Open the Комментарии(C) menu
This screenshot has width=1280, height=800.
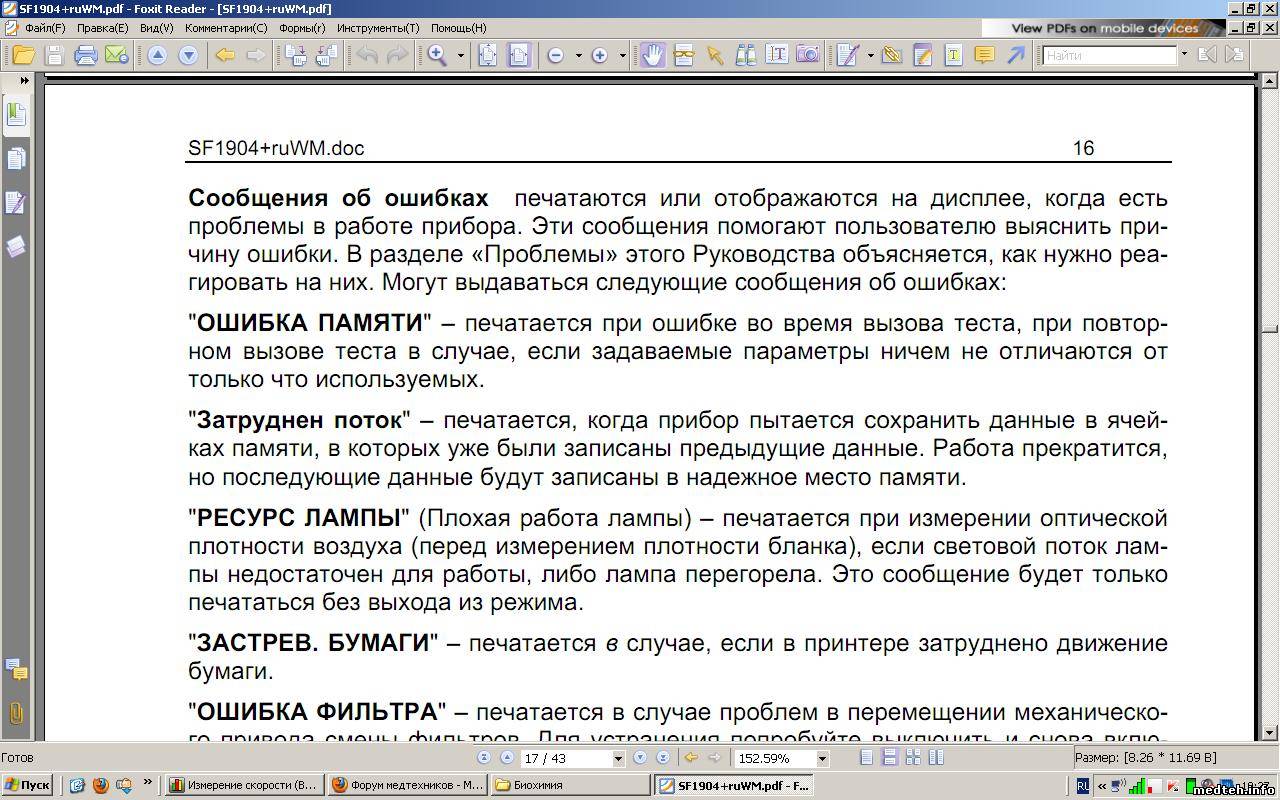226,28
